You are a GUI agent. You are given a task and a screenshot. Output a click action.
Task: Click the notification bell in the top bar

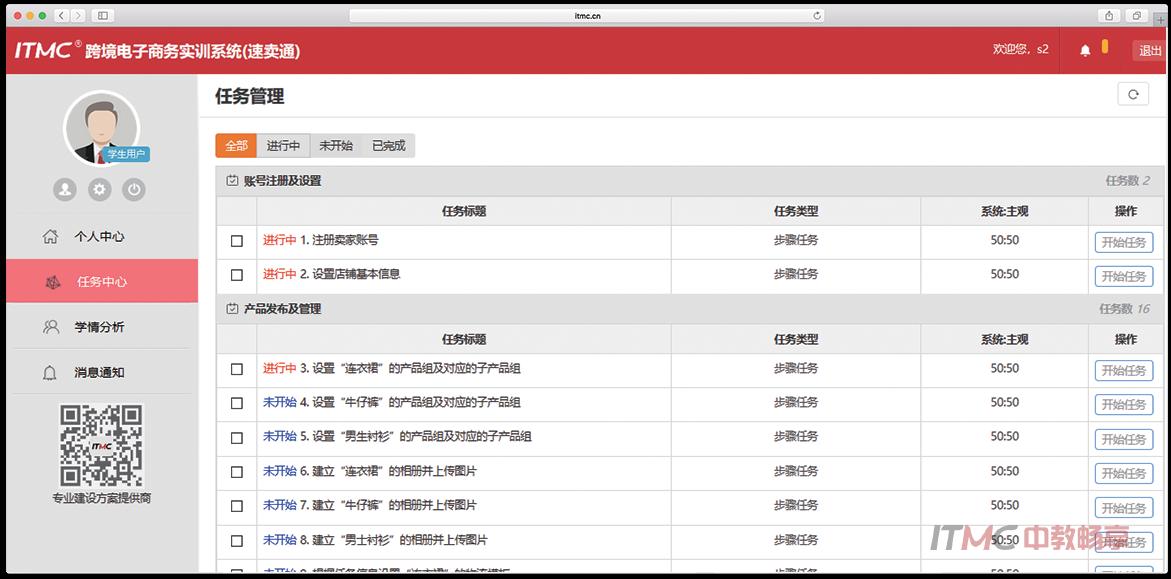click(x=1087, y=48)
